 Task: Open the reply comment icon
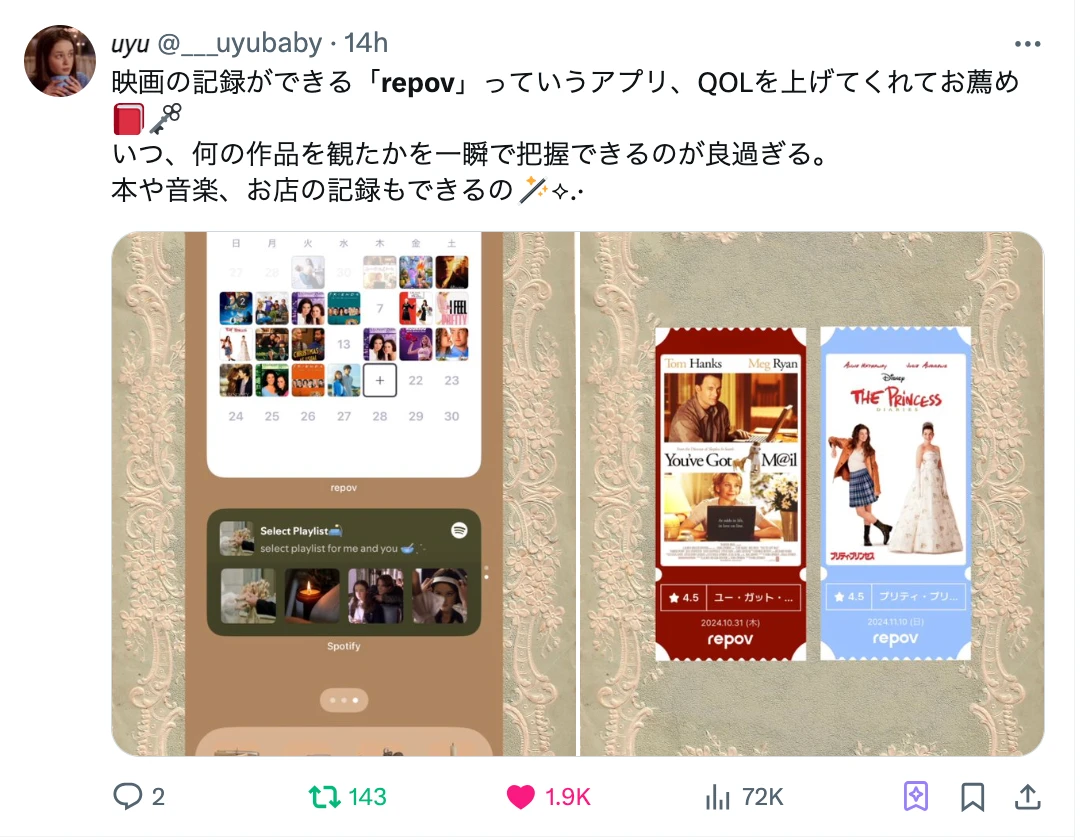(x=128, y=796)
